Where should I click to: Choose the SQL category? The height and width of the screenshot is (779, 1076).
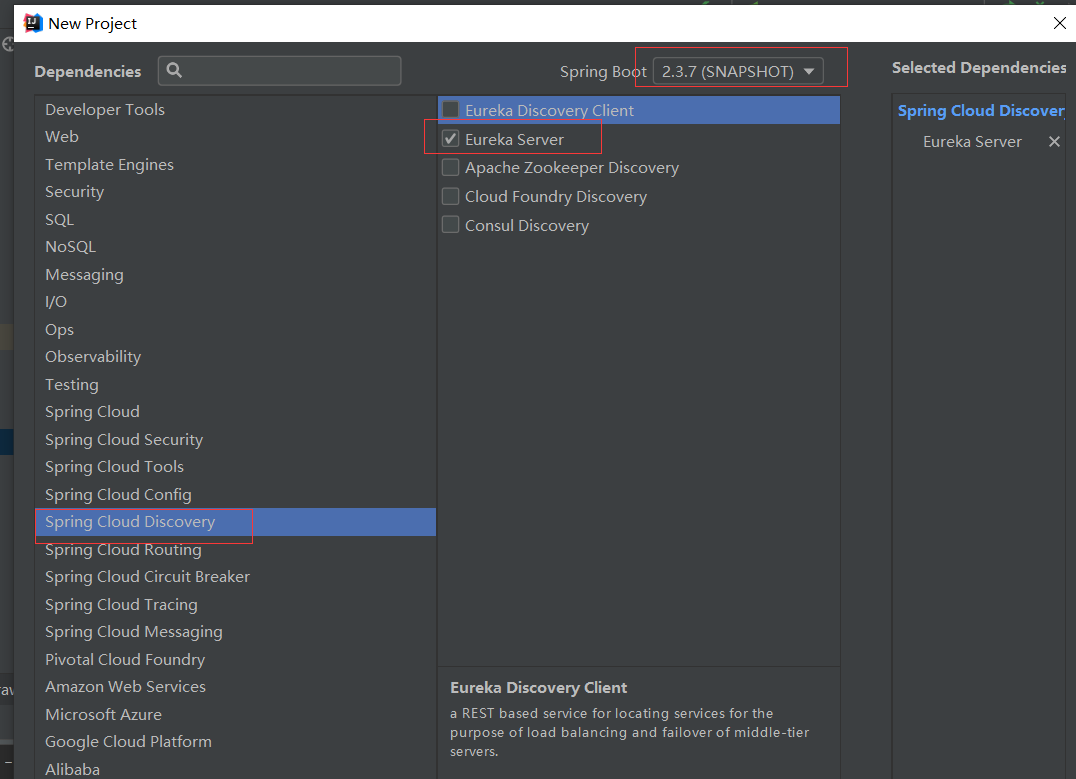[235, 219]
